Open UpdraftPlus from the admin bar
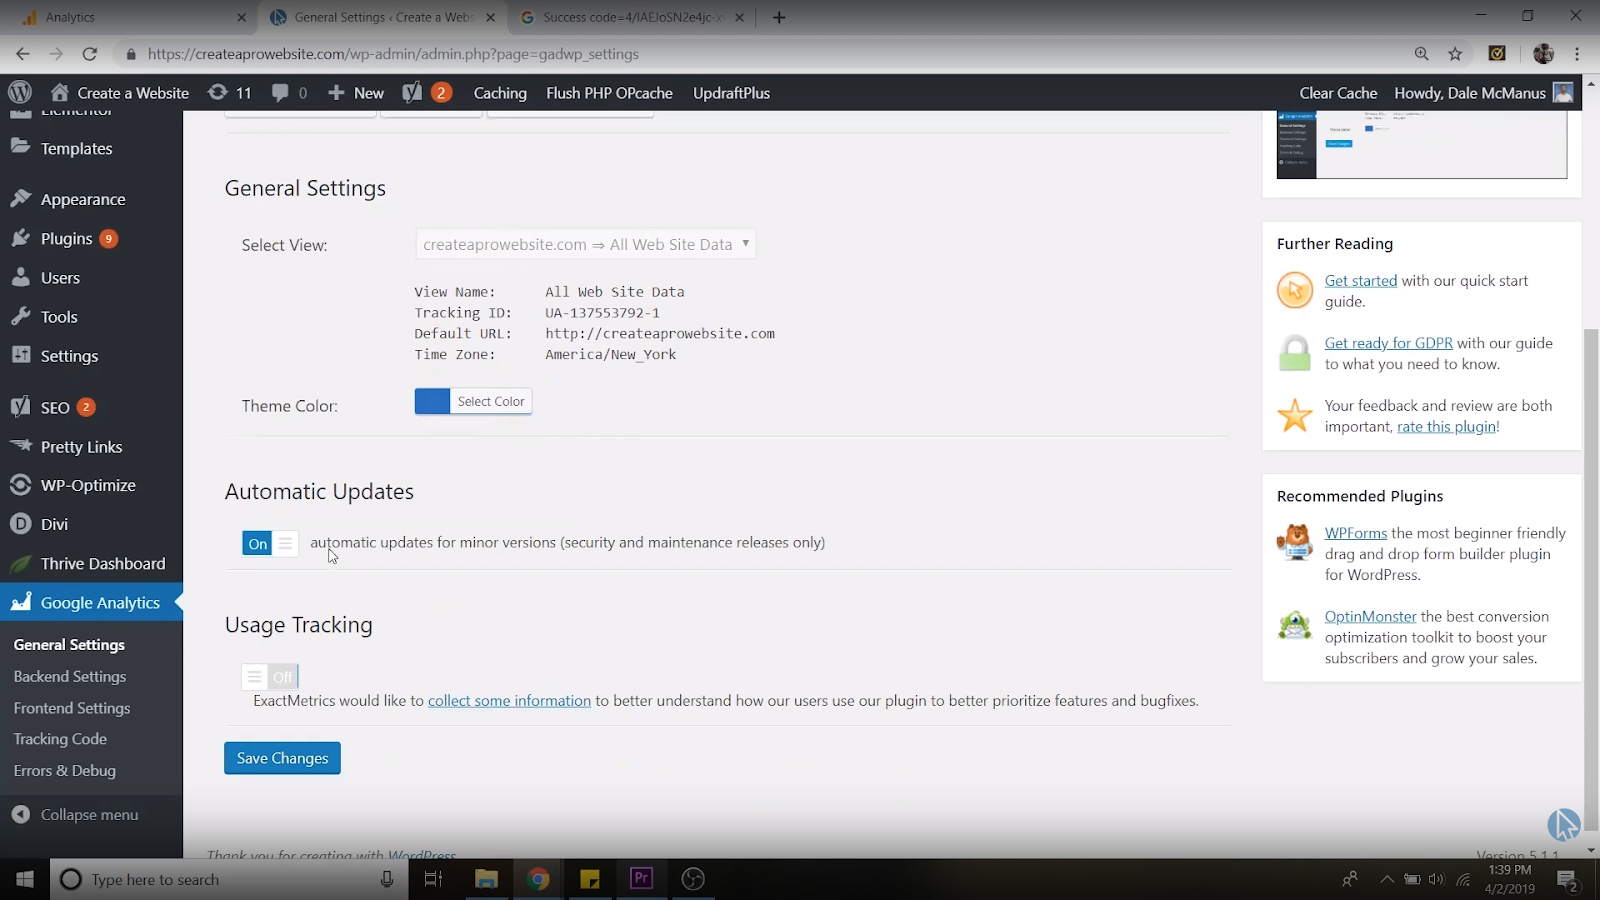1600x900 pixels. point(731,93)
